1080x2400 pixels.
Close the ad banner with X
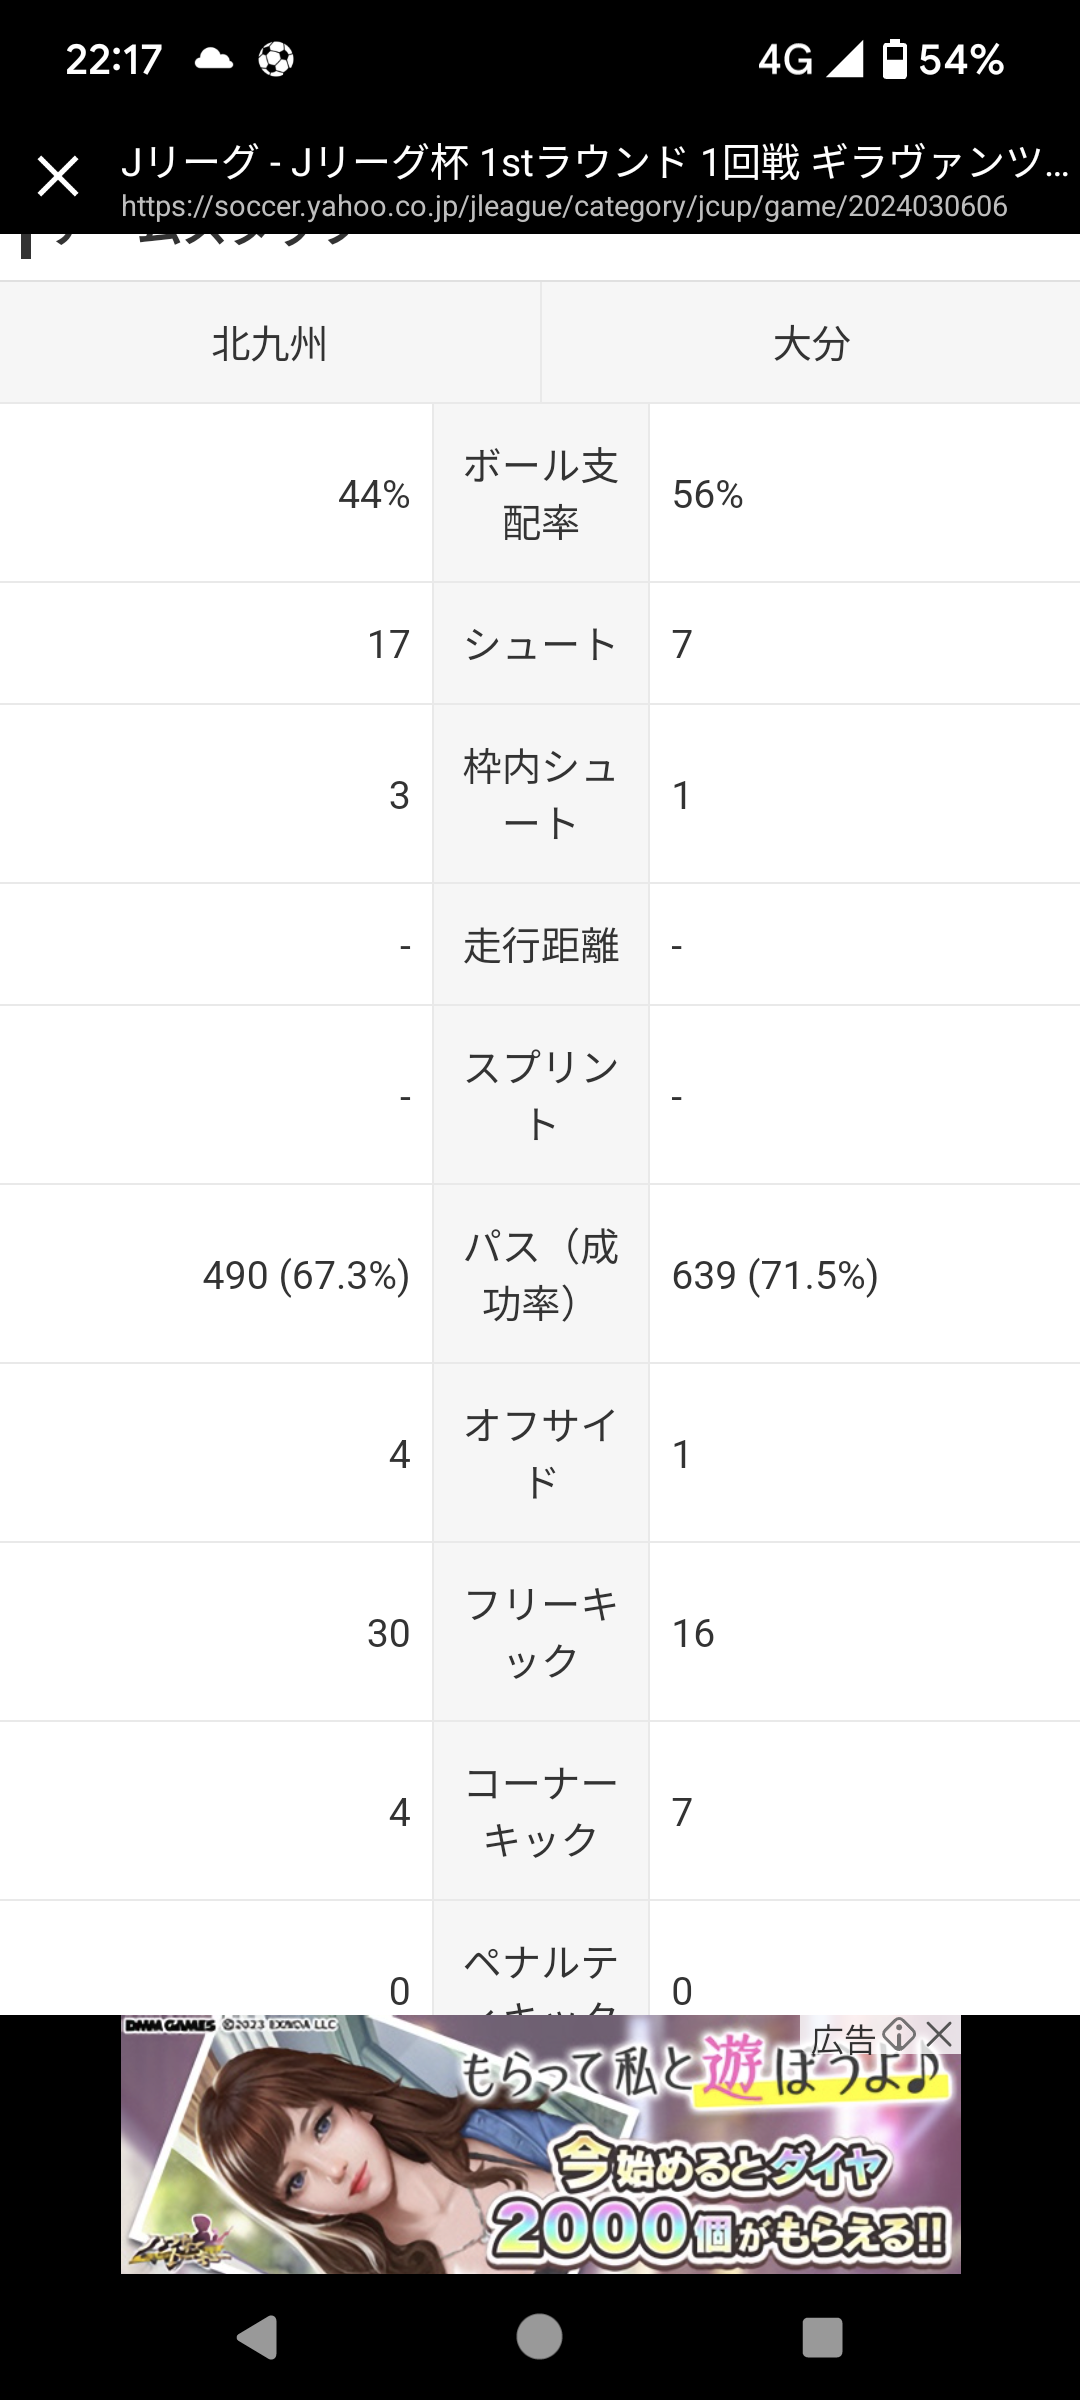(x=938, y=2033)
